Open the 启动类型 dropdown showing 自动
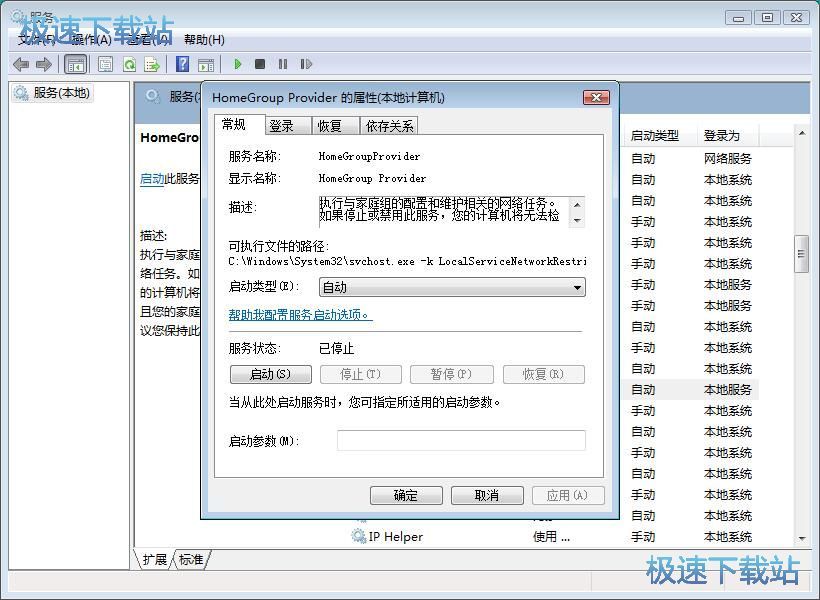The height and width of the screenshot is (600, 820). pyautogui.click(x=452, y=287)
